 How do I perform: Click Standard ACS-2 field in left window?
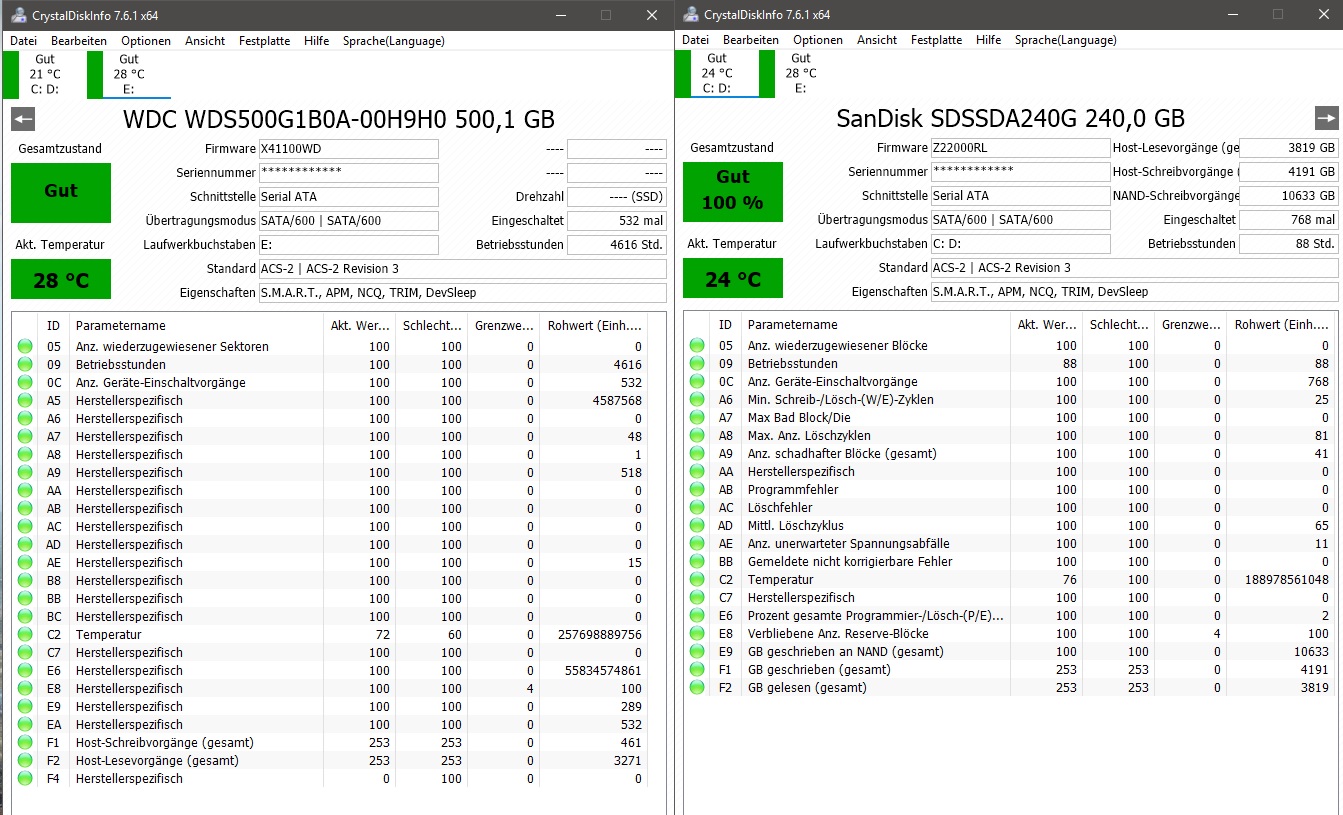pyautogui.click(x=463, y=269)
